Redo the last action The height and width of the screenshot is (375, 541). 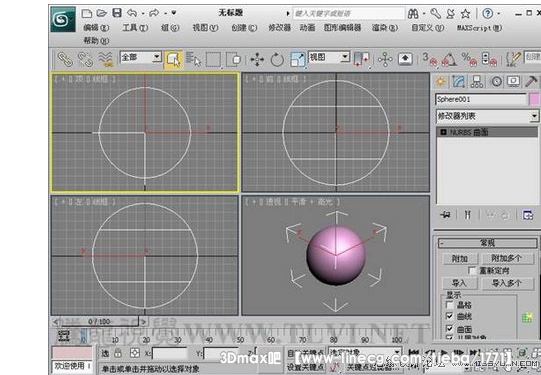pos(154,13)
